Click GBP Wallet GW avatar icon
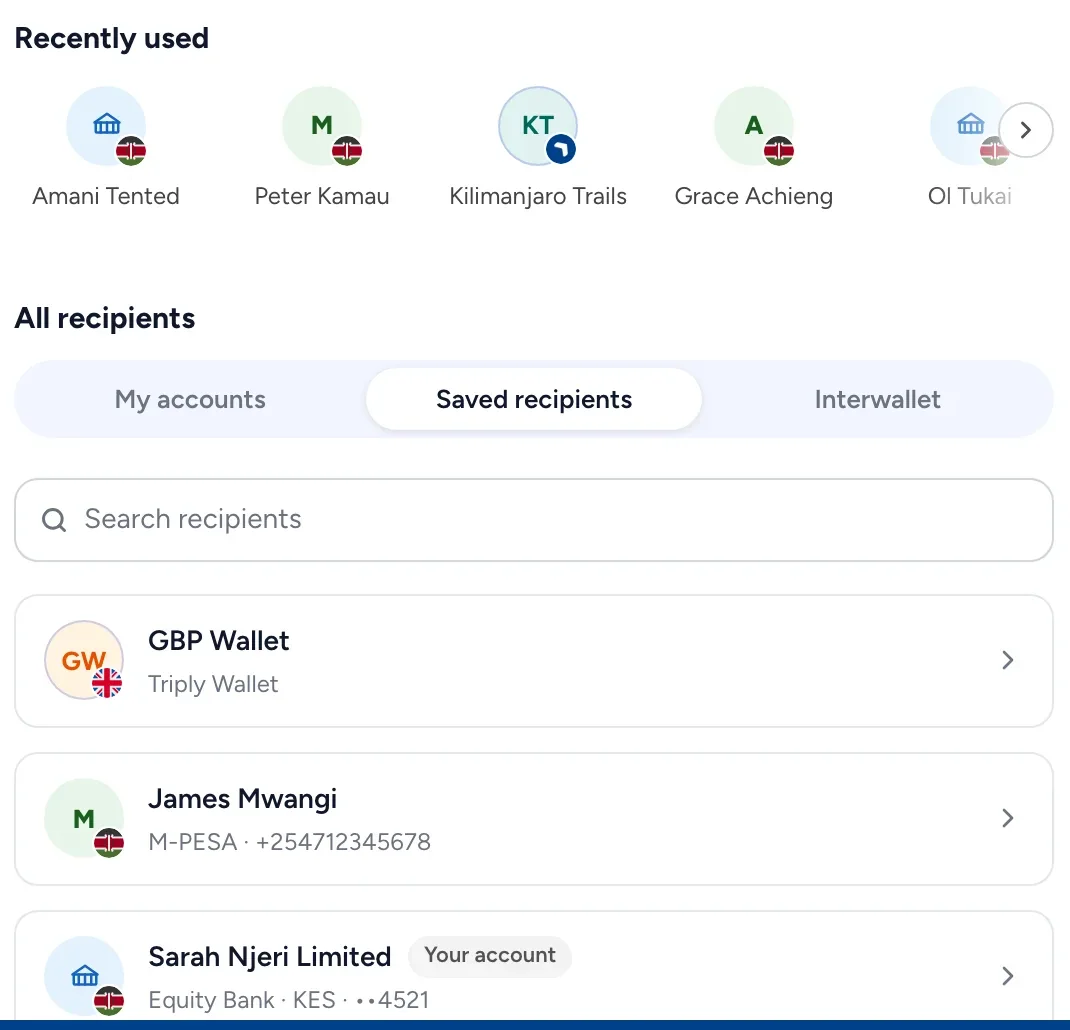The height and width of the screenshot is (1030, 1070). pos(84,660)
